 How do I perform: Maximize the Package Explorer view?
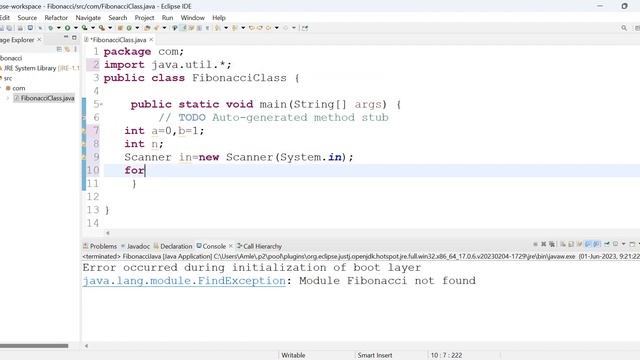[74, 37]
